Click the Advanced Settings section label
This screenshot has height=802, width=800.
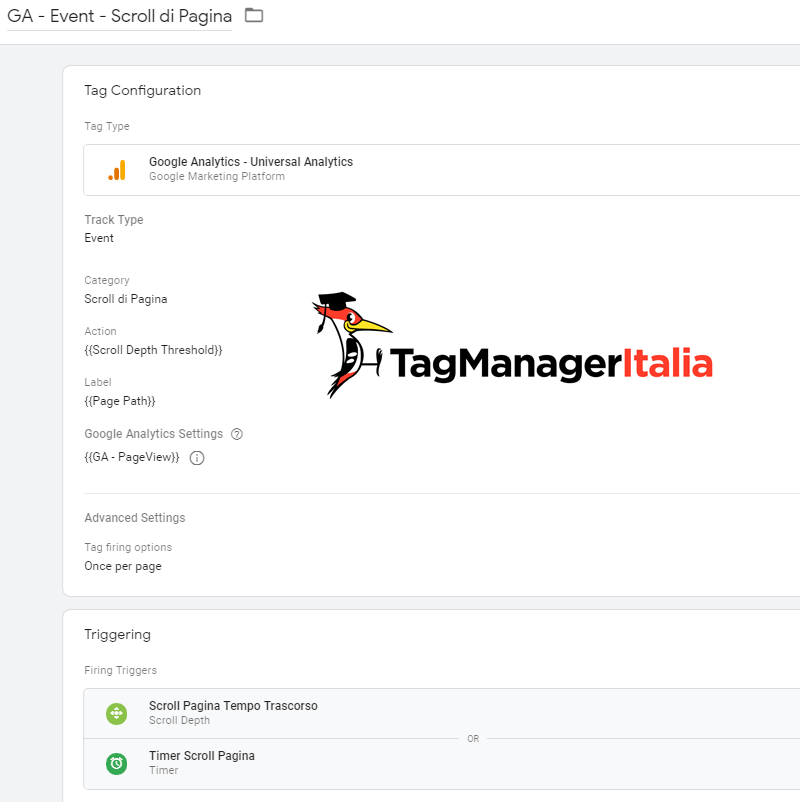[x=135, y=518]
